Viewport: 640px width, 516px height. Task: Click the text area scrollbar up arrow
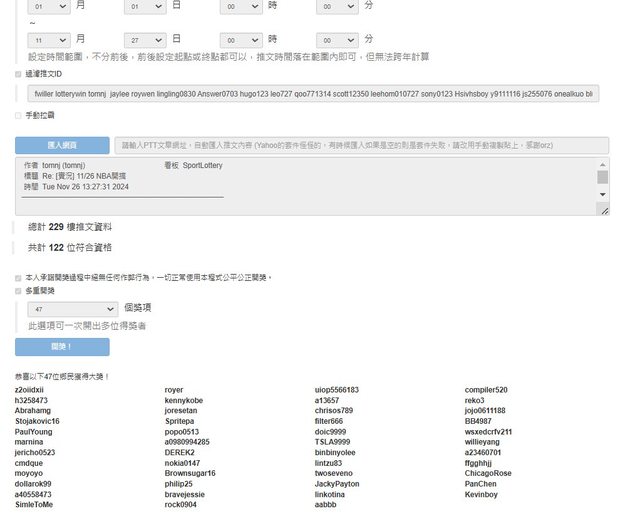point(603,165)
